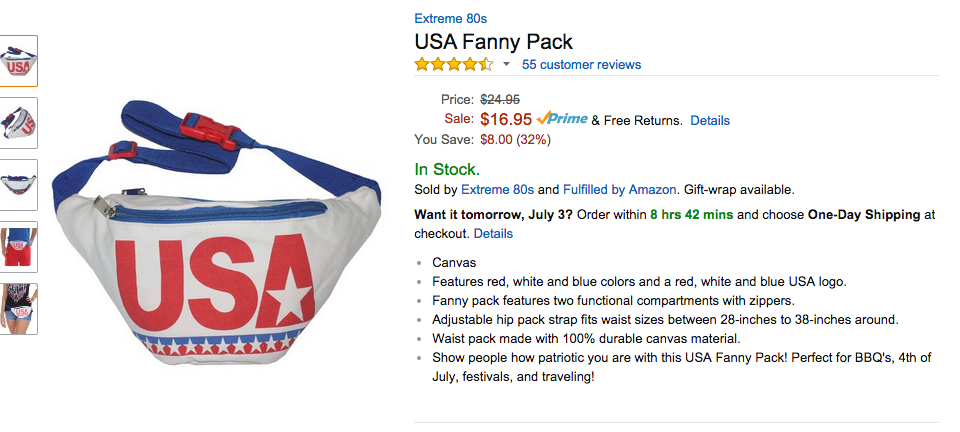
Task: Click the star rating icons
Action: pyautogui.click(x=454, y=65)
